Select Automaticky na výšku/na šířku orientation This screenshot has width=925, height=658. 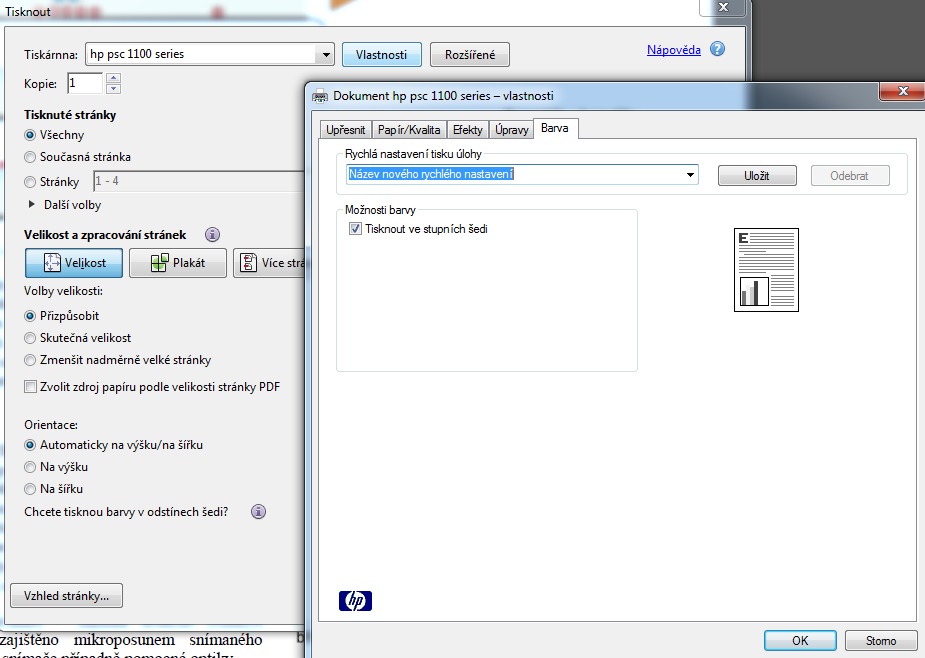point(29,445)
